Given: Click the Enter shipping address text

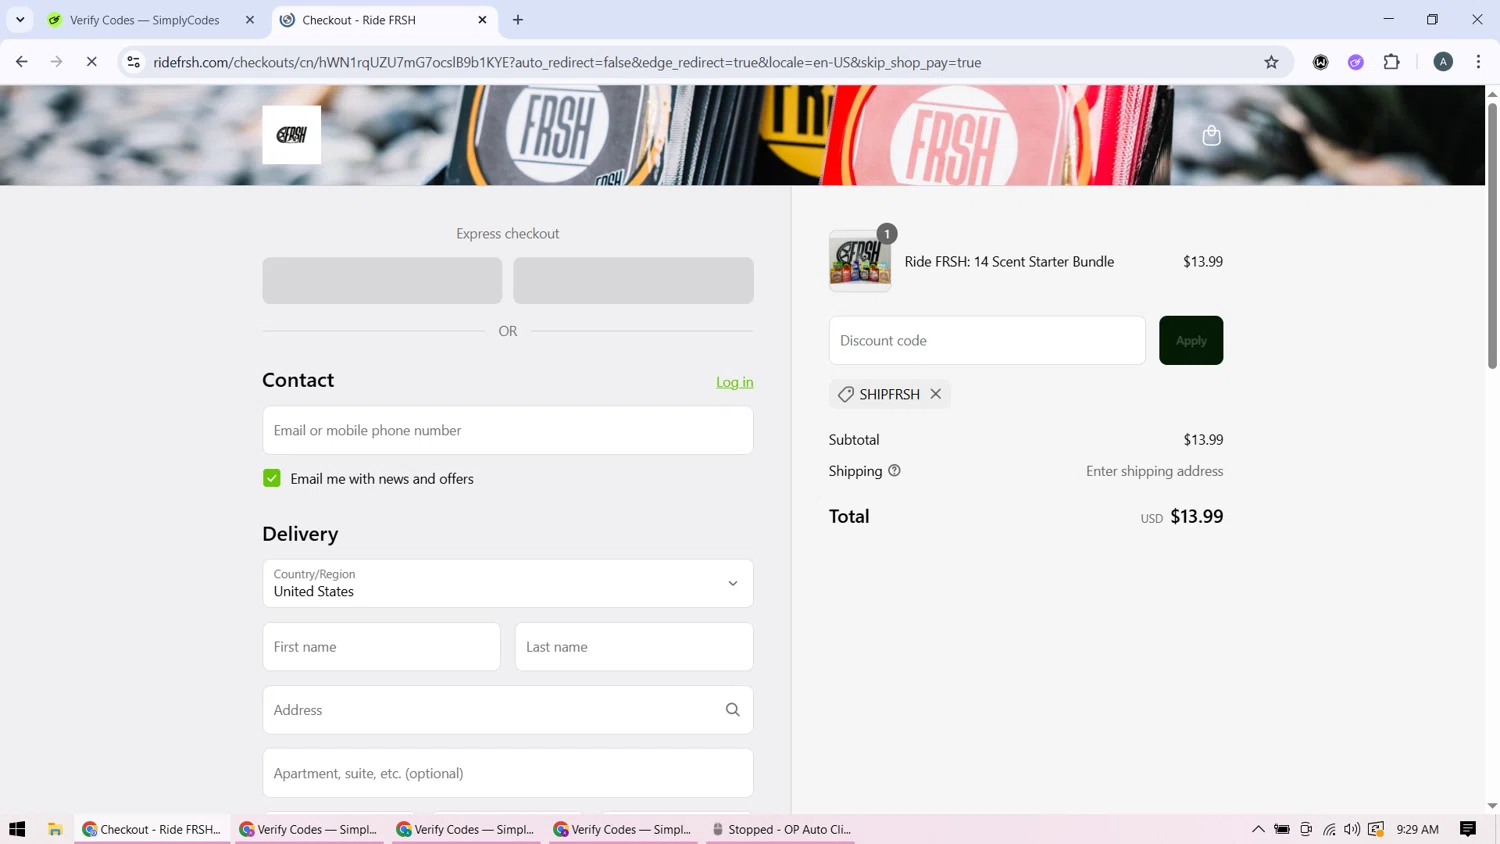Looking at the screenshot, I should coord(1154,471).
